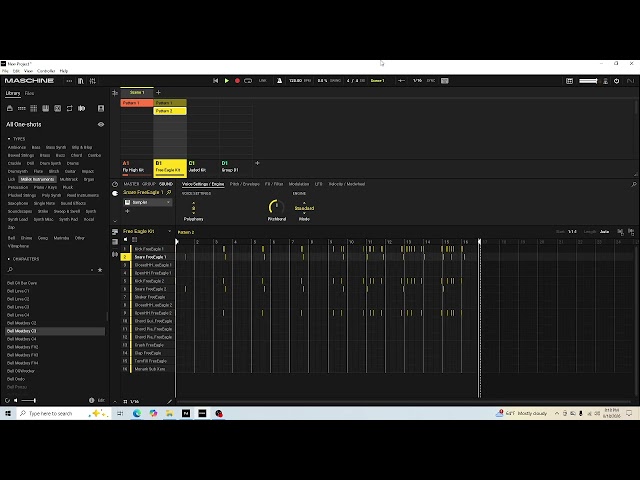This screenshot has height=480, width=640.
Task: Toggle loop mode in transport bar
Action: point(248,81)
